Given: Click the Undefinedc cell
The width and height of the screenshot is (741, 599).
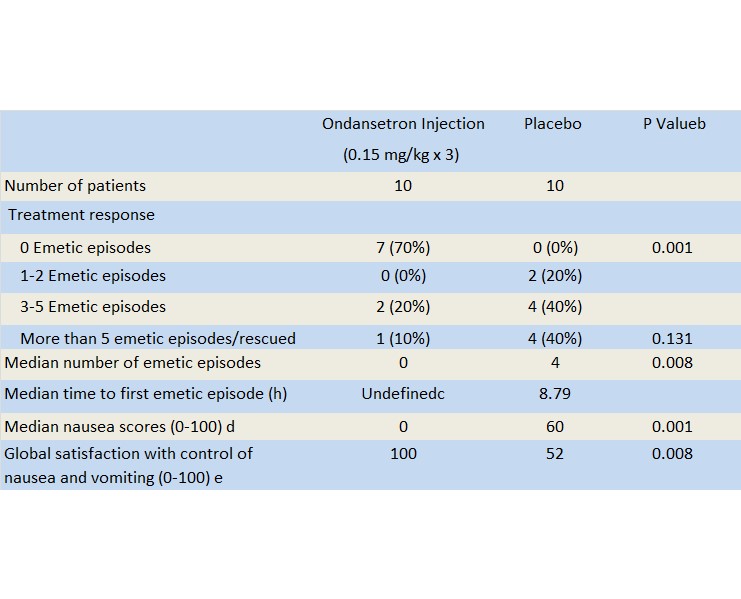Looking at the screenshot, I should pos(403,393).
